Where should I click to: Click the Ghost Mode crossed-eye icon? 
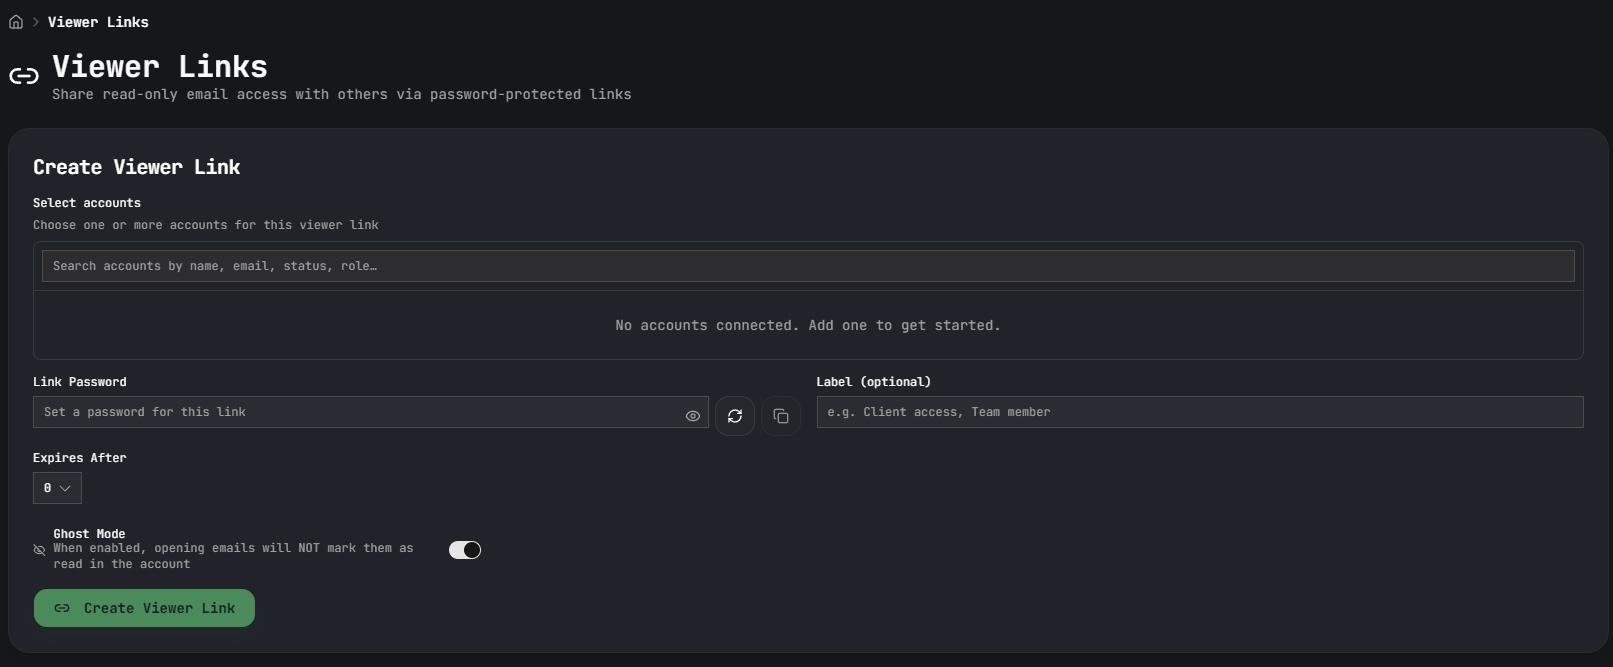(40, 550)
